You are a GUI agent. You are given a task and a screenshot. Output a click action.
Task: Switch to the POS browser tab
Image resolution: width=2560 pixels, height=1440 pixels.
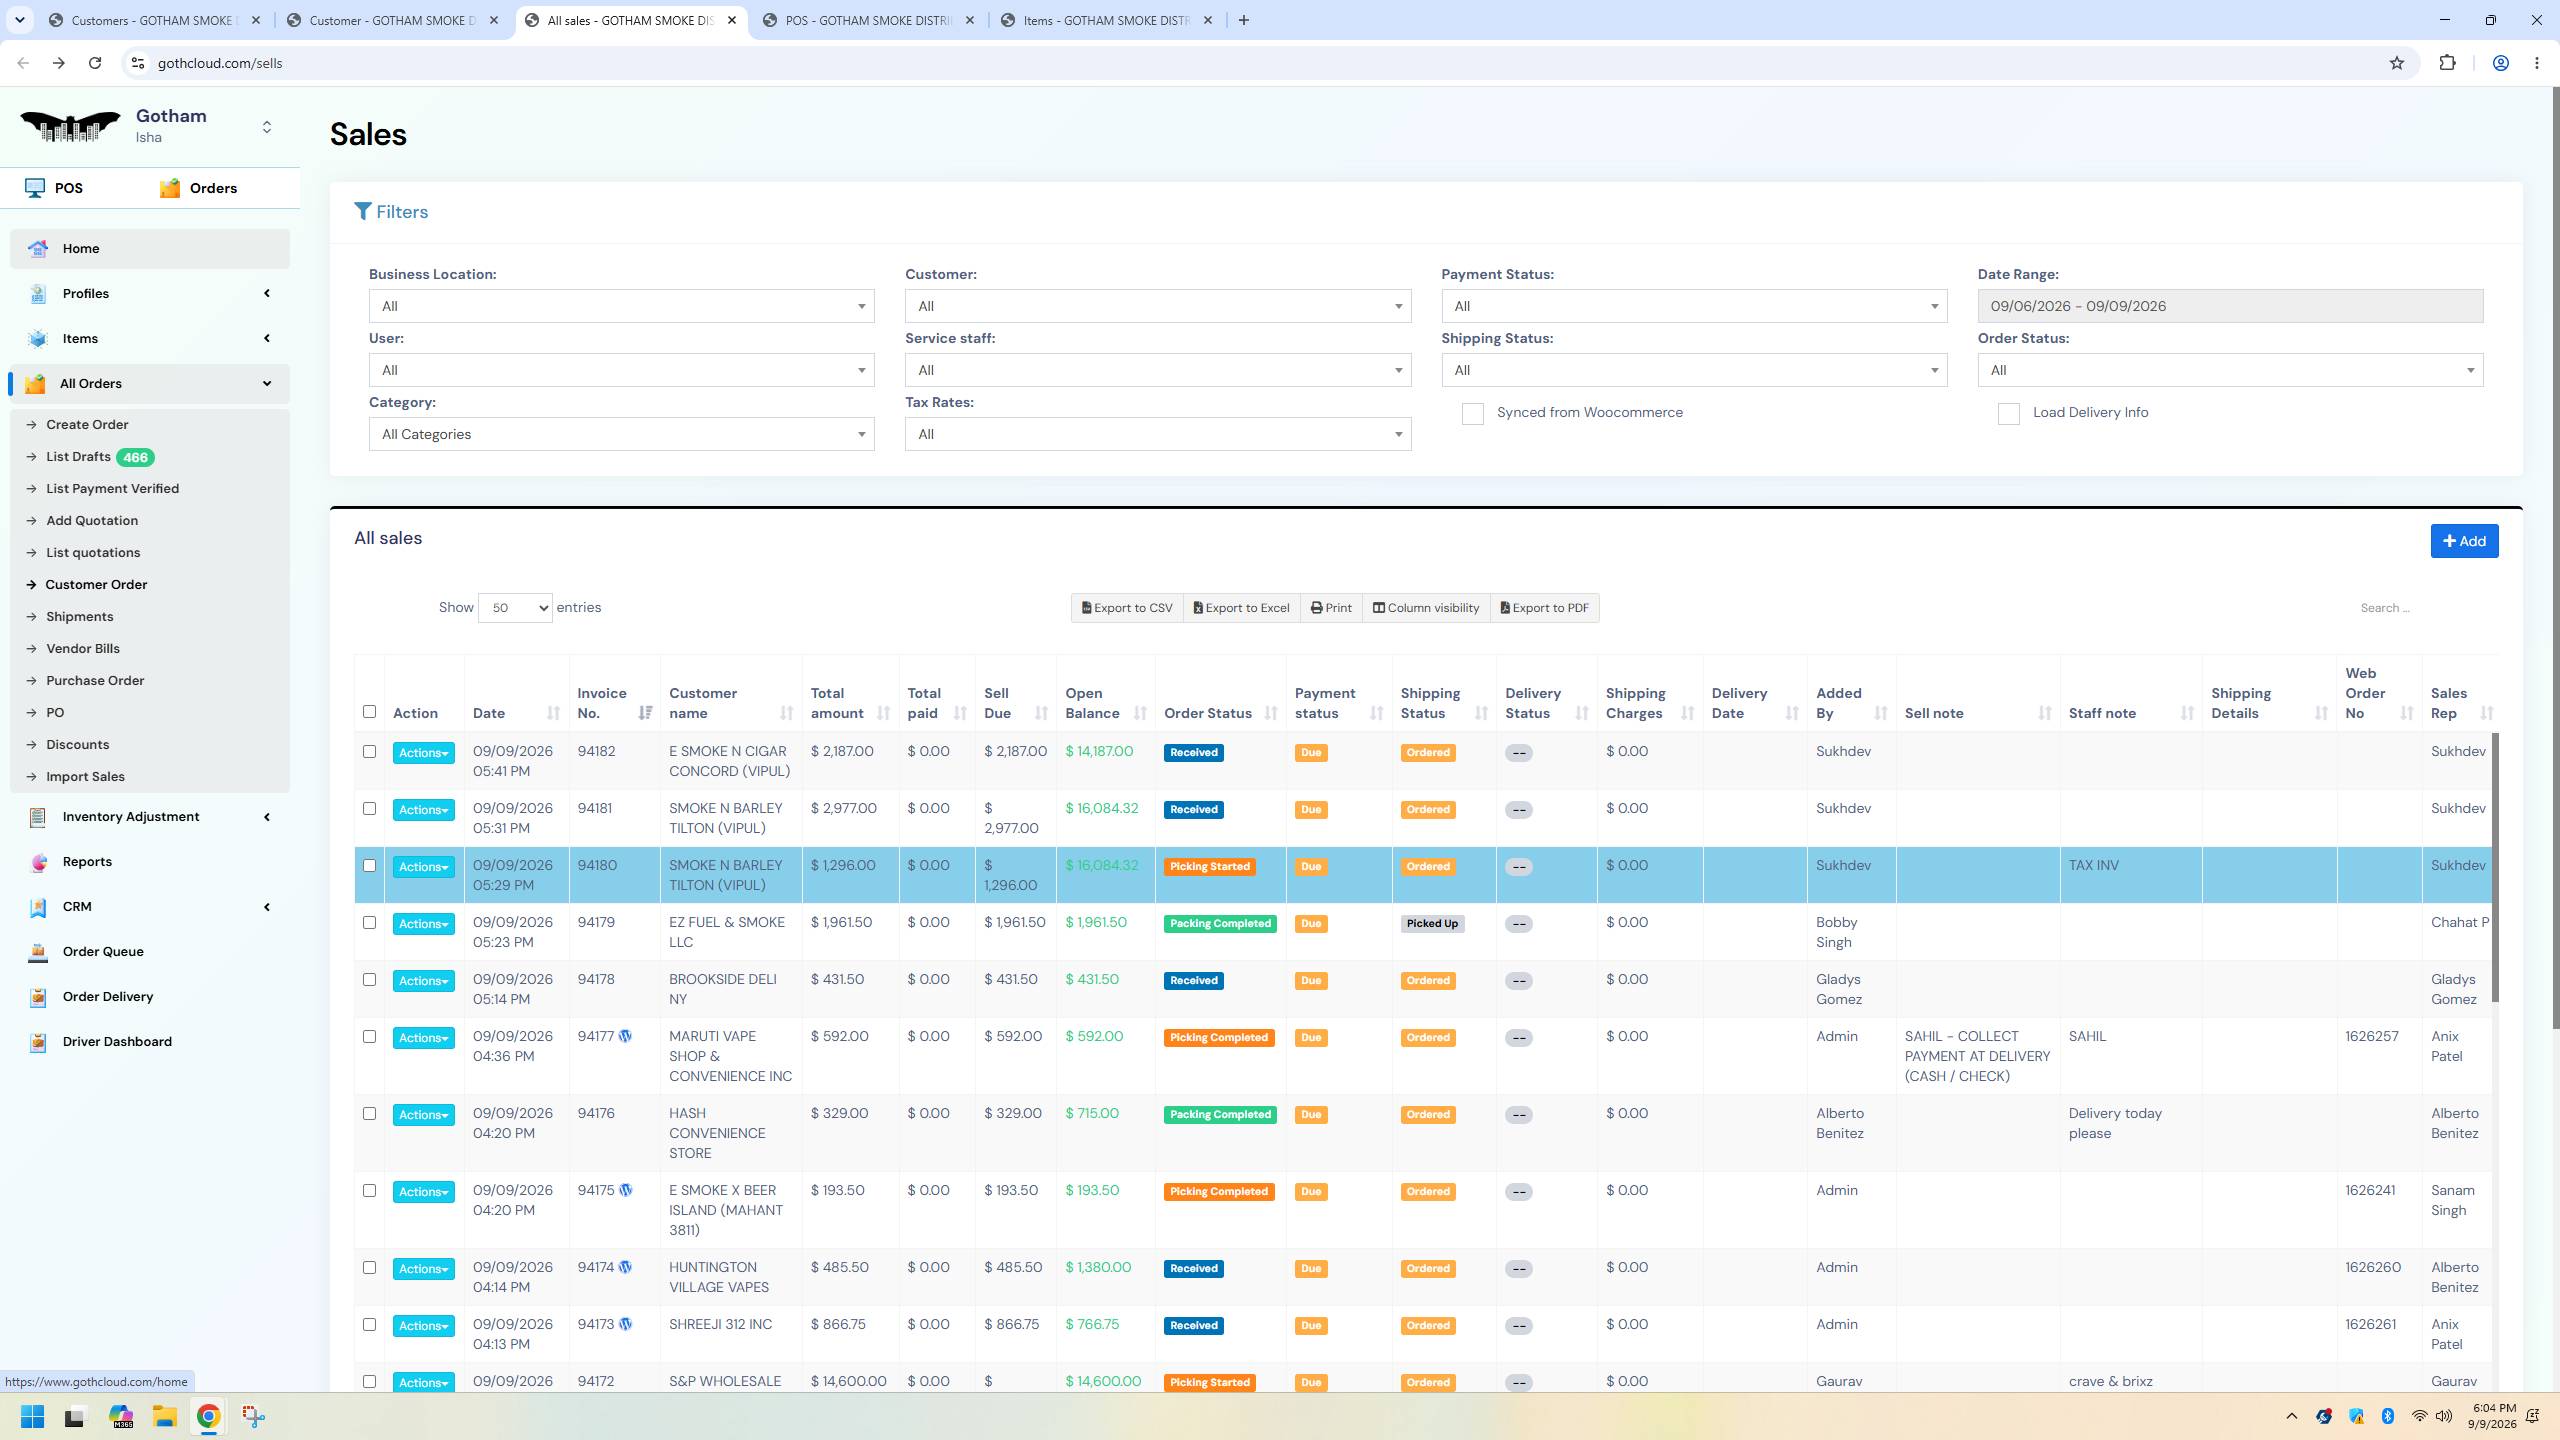point(868,20)
